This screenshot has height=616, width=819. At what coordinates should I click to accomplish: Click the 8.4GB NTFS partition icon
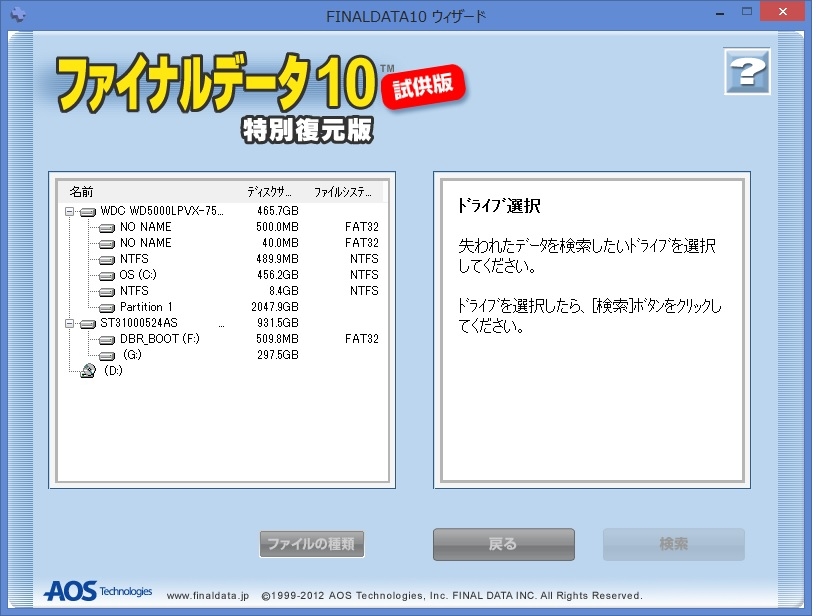107,292
